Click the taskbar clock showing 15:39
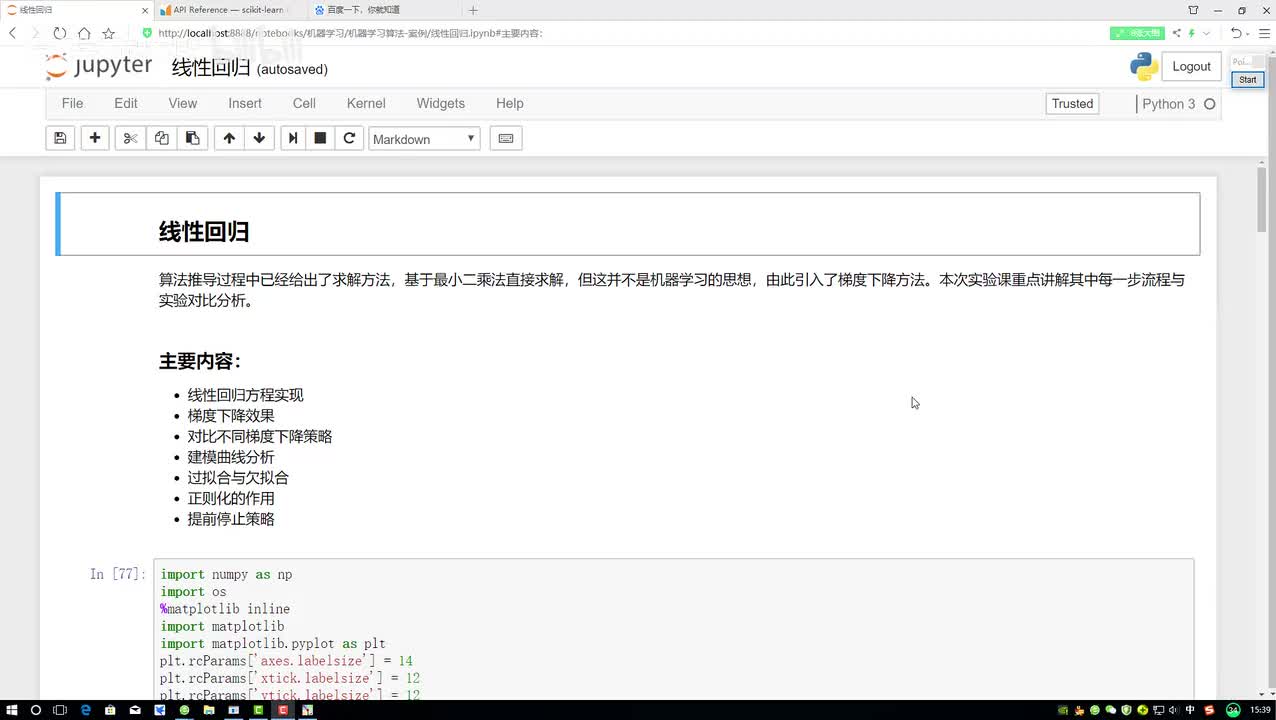Image resolution: width=1276 pixels, height=720 pixels. (1260, 710)
